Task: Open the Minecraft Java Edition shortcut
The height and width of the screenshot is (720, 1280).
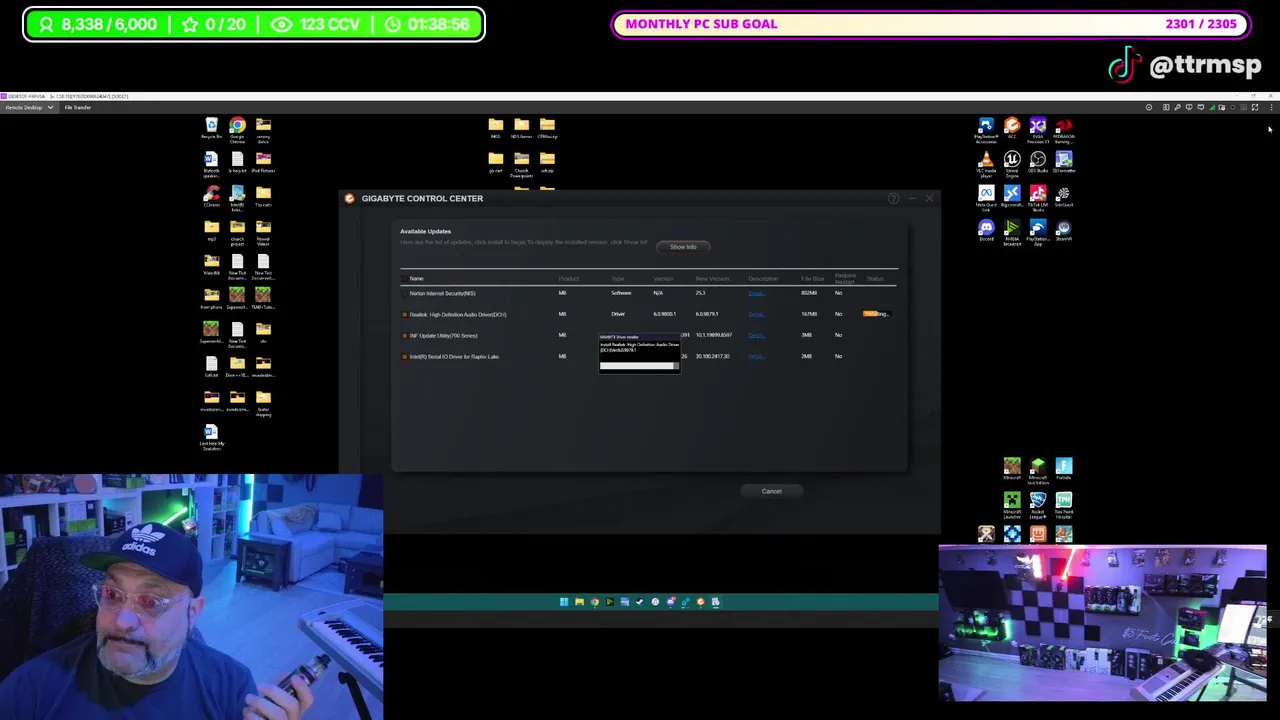Action: click(x=1038, y=470)
